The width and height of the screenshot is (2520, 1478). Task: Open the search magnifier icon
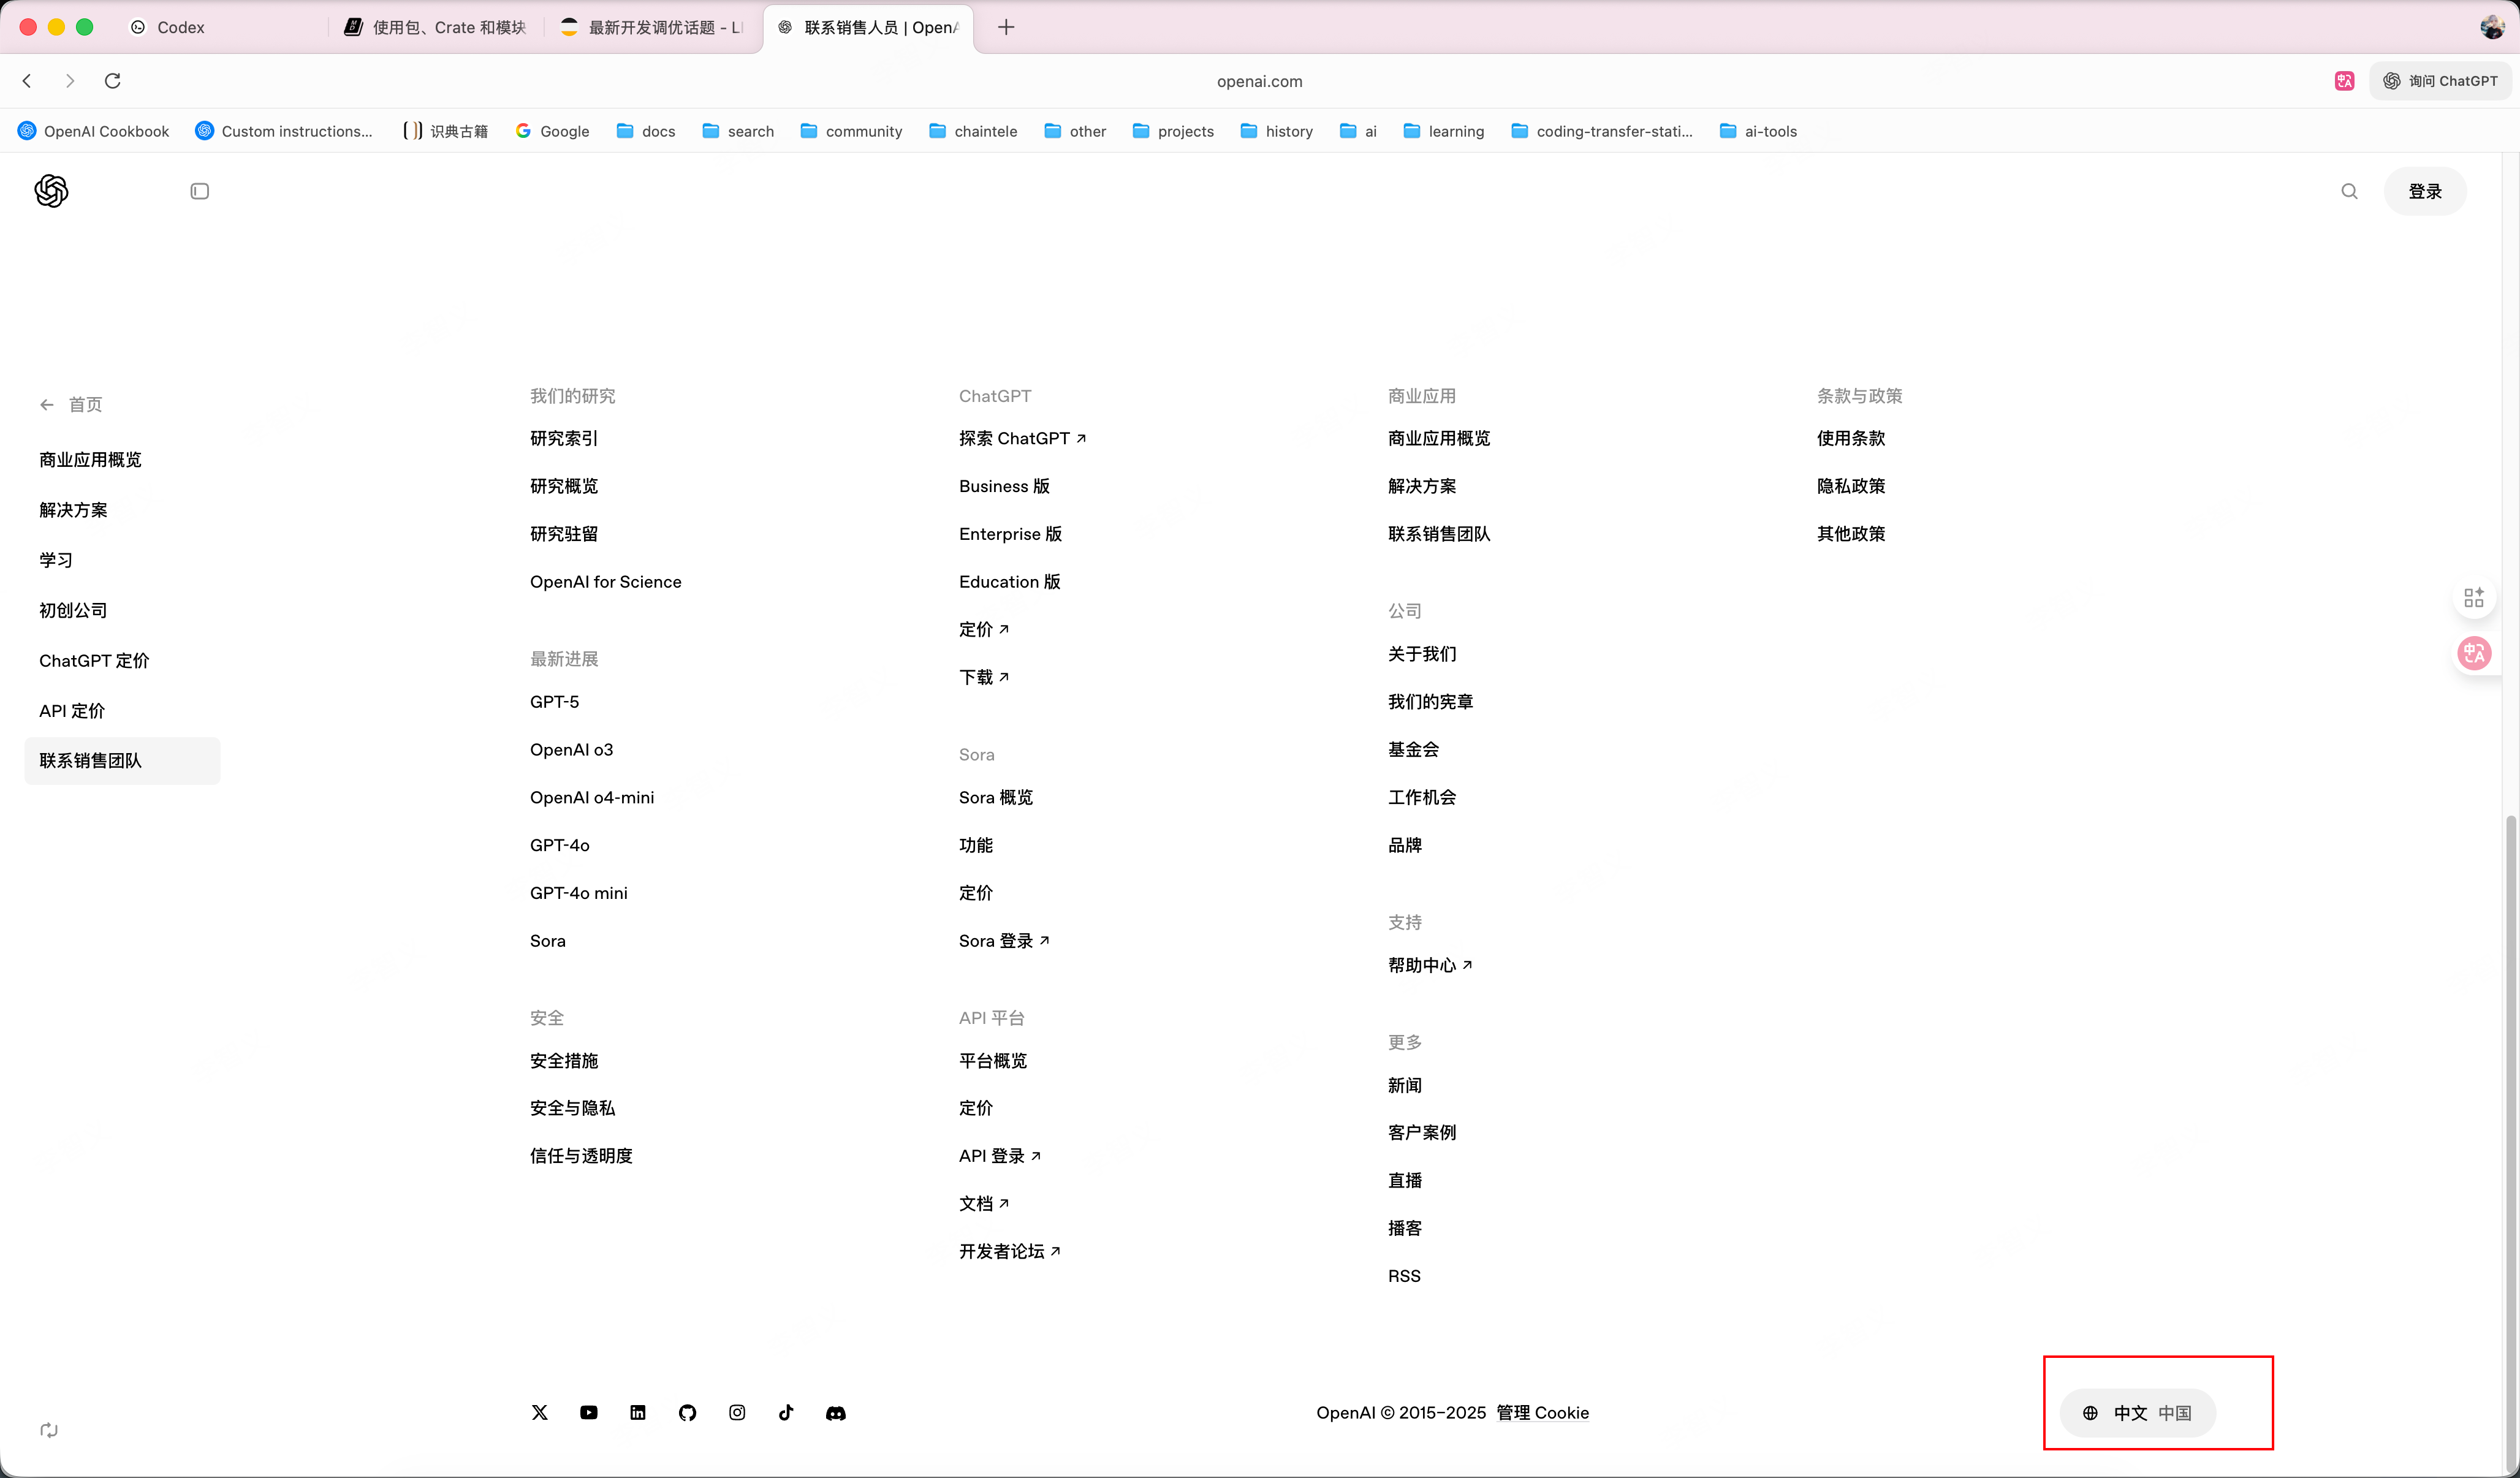point(2349,191)
